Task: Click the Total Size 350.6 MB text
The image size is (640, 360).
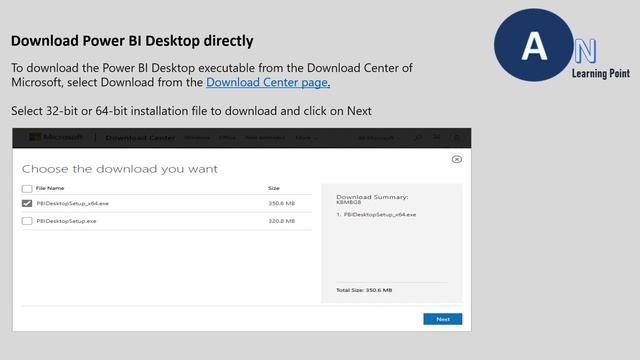Action: tap(364, 290)
